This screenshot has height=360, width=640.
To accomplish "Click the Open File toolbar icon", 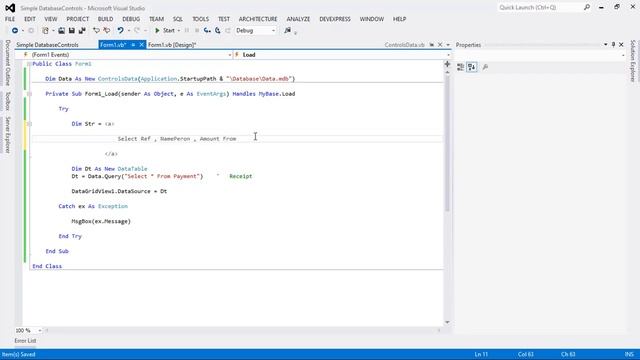I will pyautogui.click(x=61, y=31).
